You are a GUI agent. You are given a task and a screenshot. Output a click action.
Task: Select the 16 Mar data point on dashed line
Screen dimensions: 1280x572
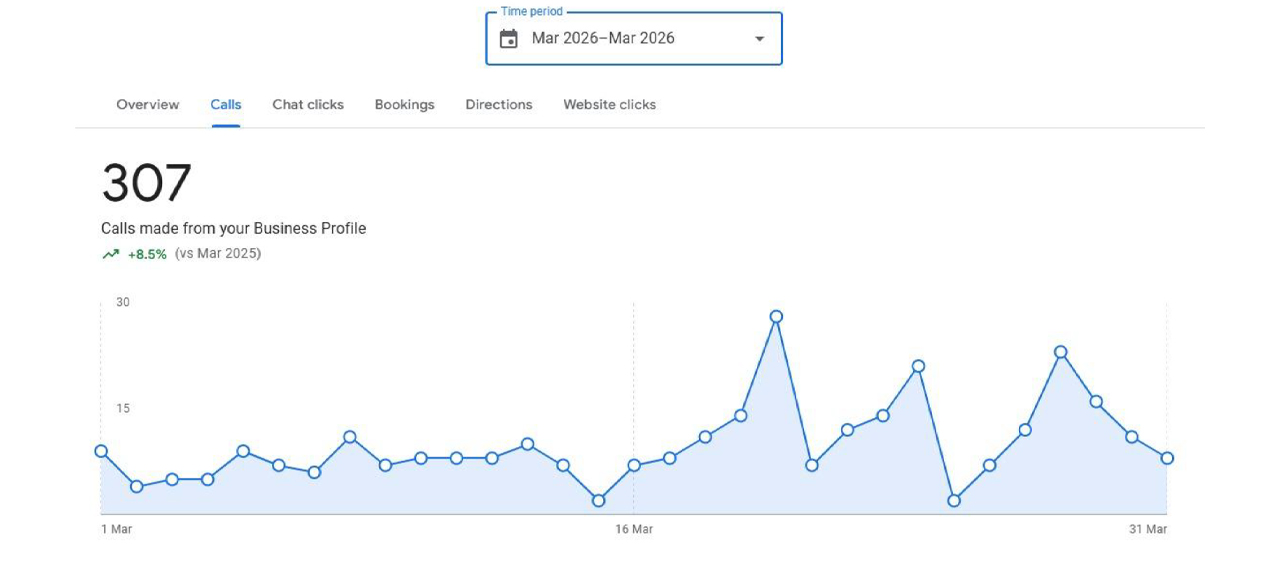634,465
